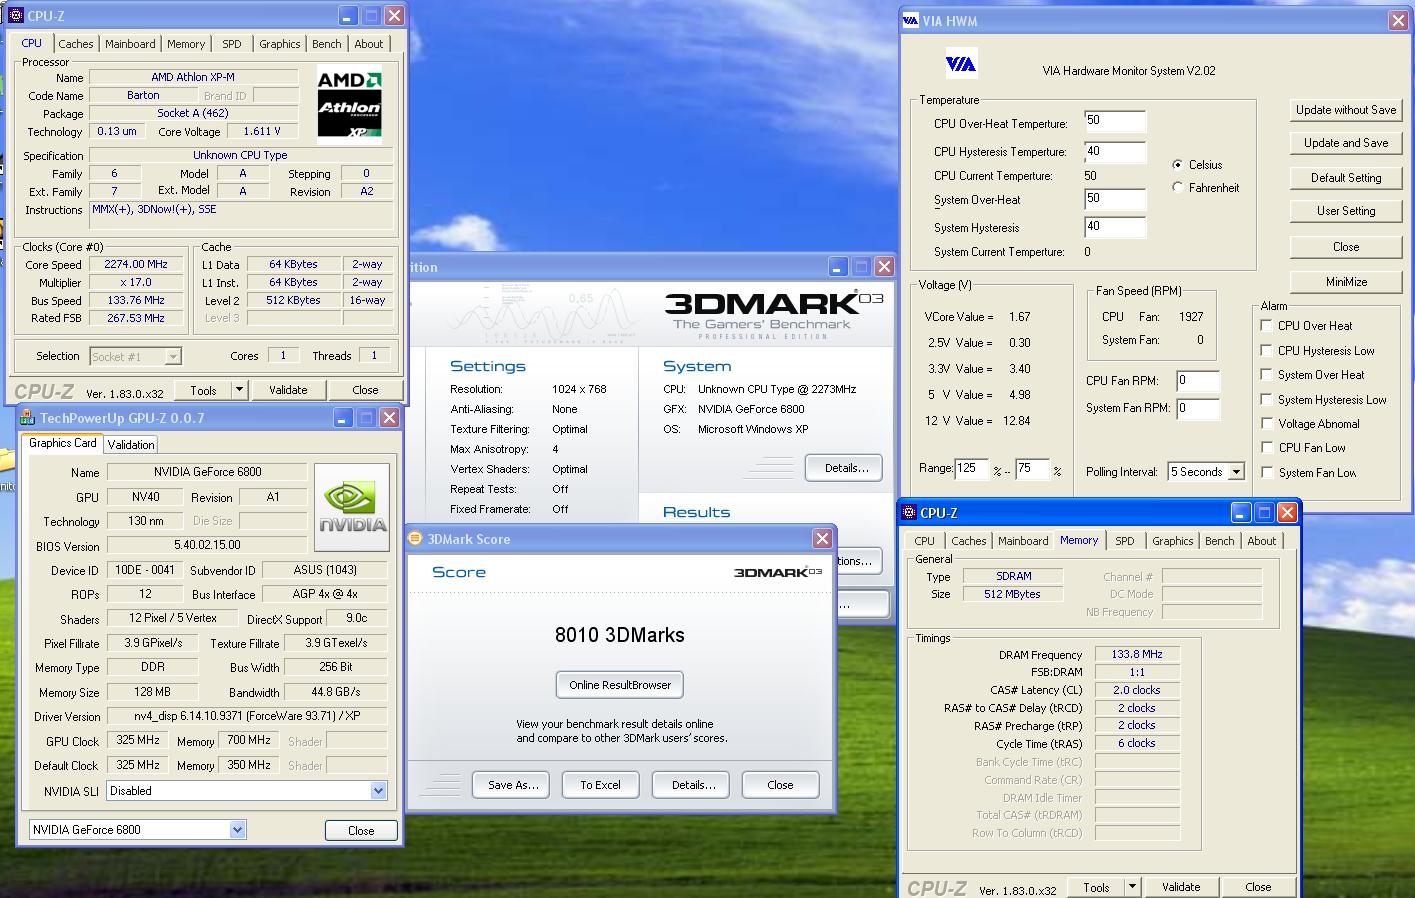Click the NVIDIA logo in GPU-Z
1415x898 pixels.
[x=352, y=507]
